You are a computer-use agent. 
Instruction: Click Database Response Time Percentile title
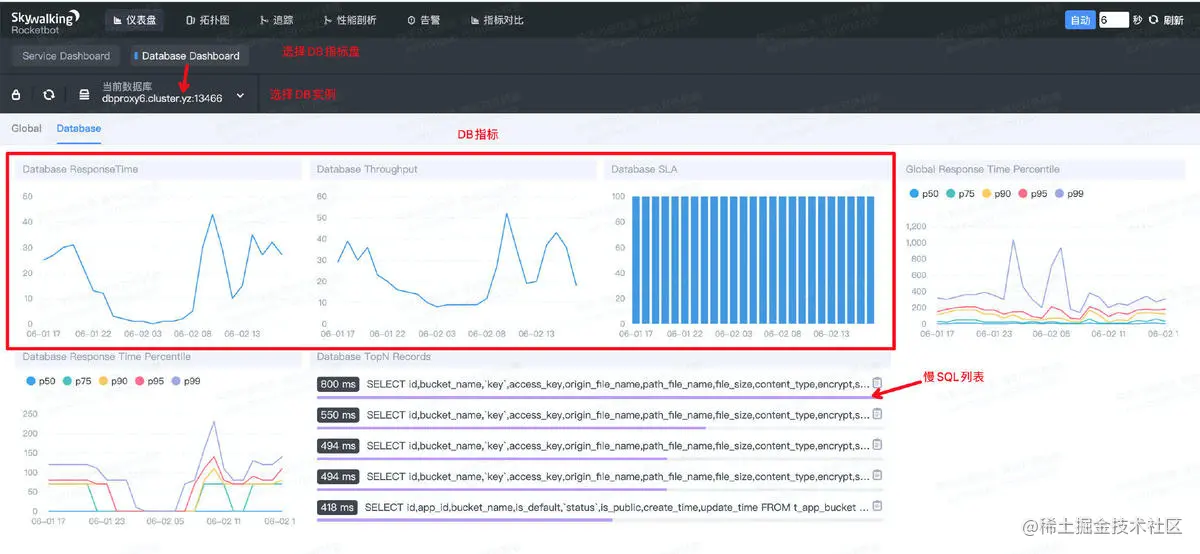click(106, 356)
